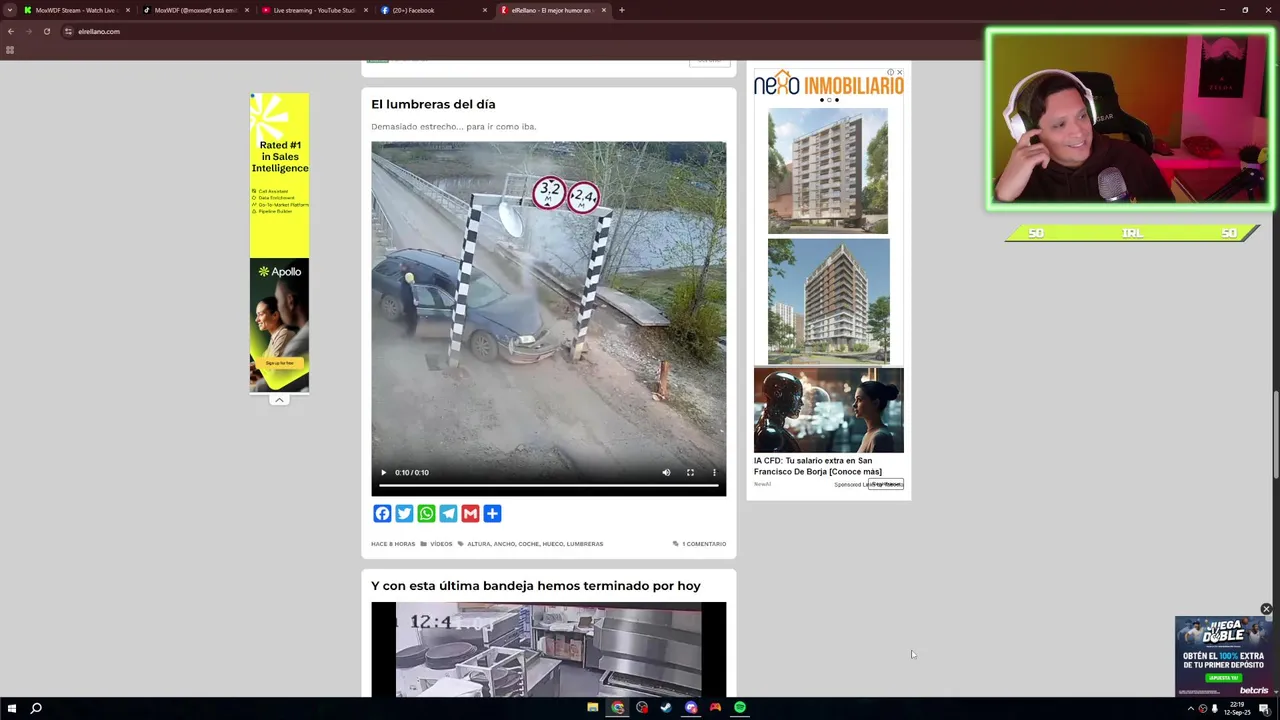1280x720 pixels.
Task: Close the MoxWDF TikTok tab
Action: pyautogui.click(x=247, y=10)
